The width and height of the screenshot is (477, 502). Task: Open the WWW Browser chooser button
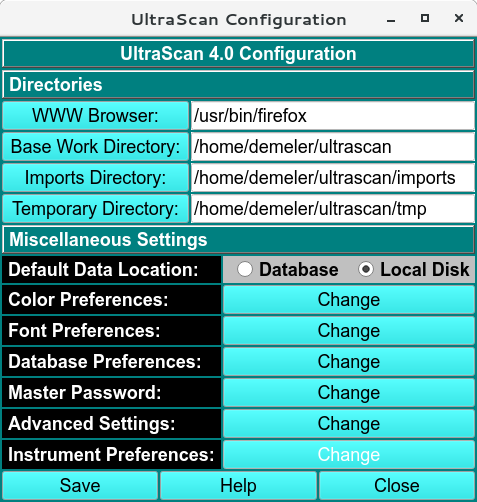[95, 116]
